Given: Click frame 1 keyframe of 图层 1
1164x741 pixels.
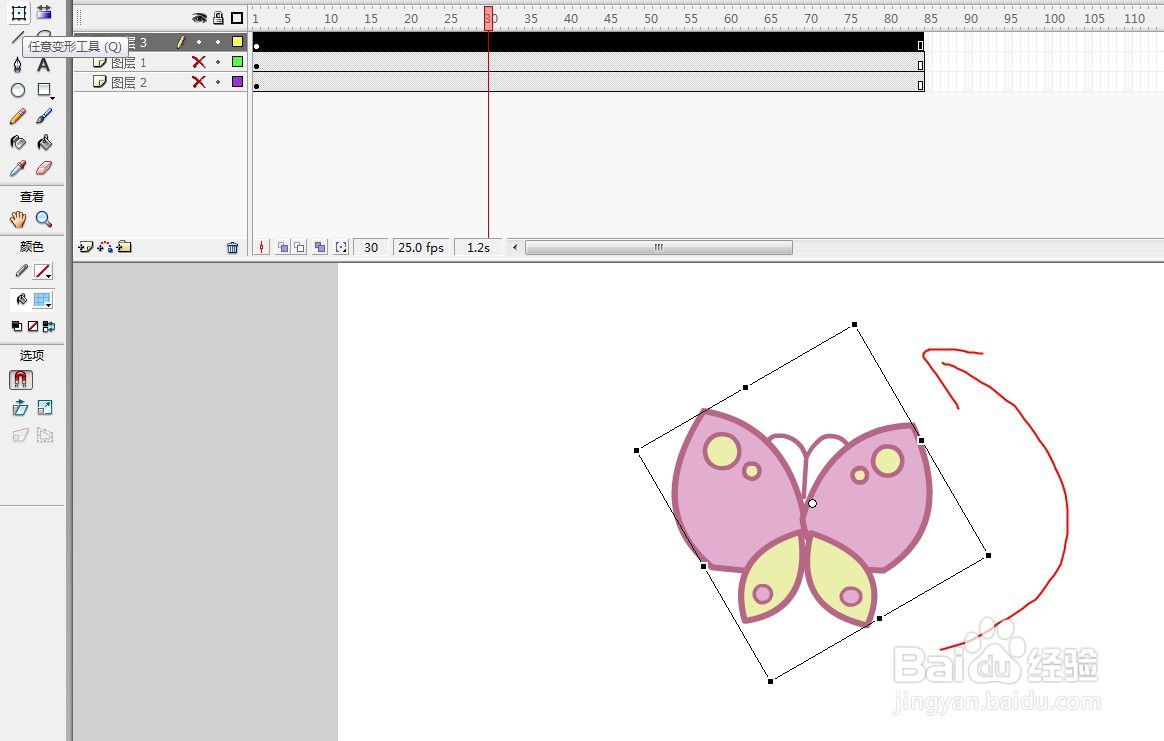Looking at the screenshot, I should click(257, 65).
